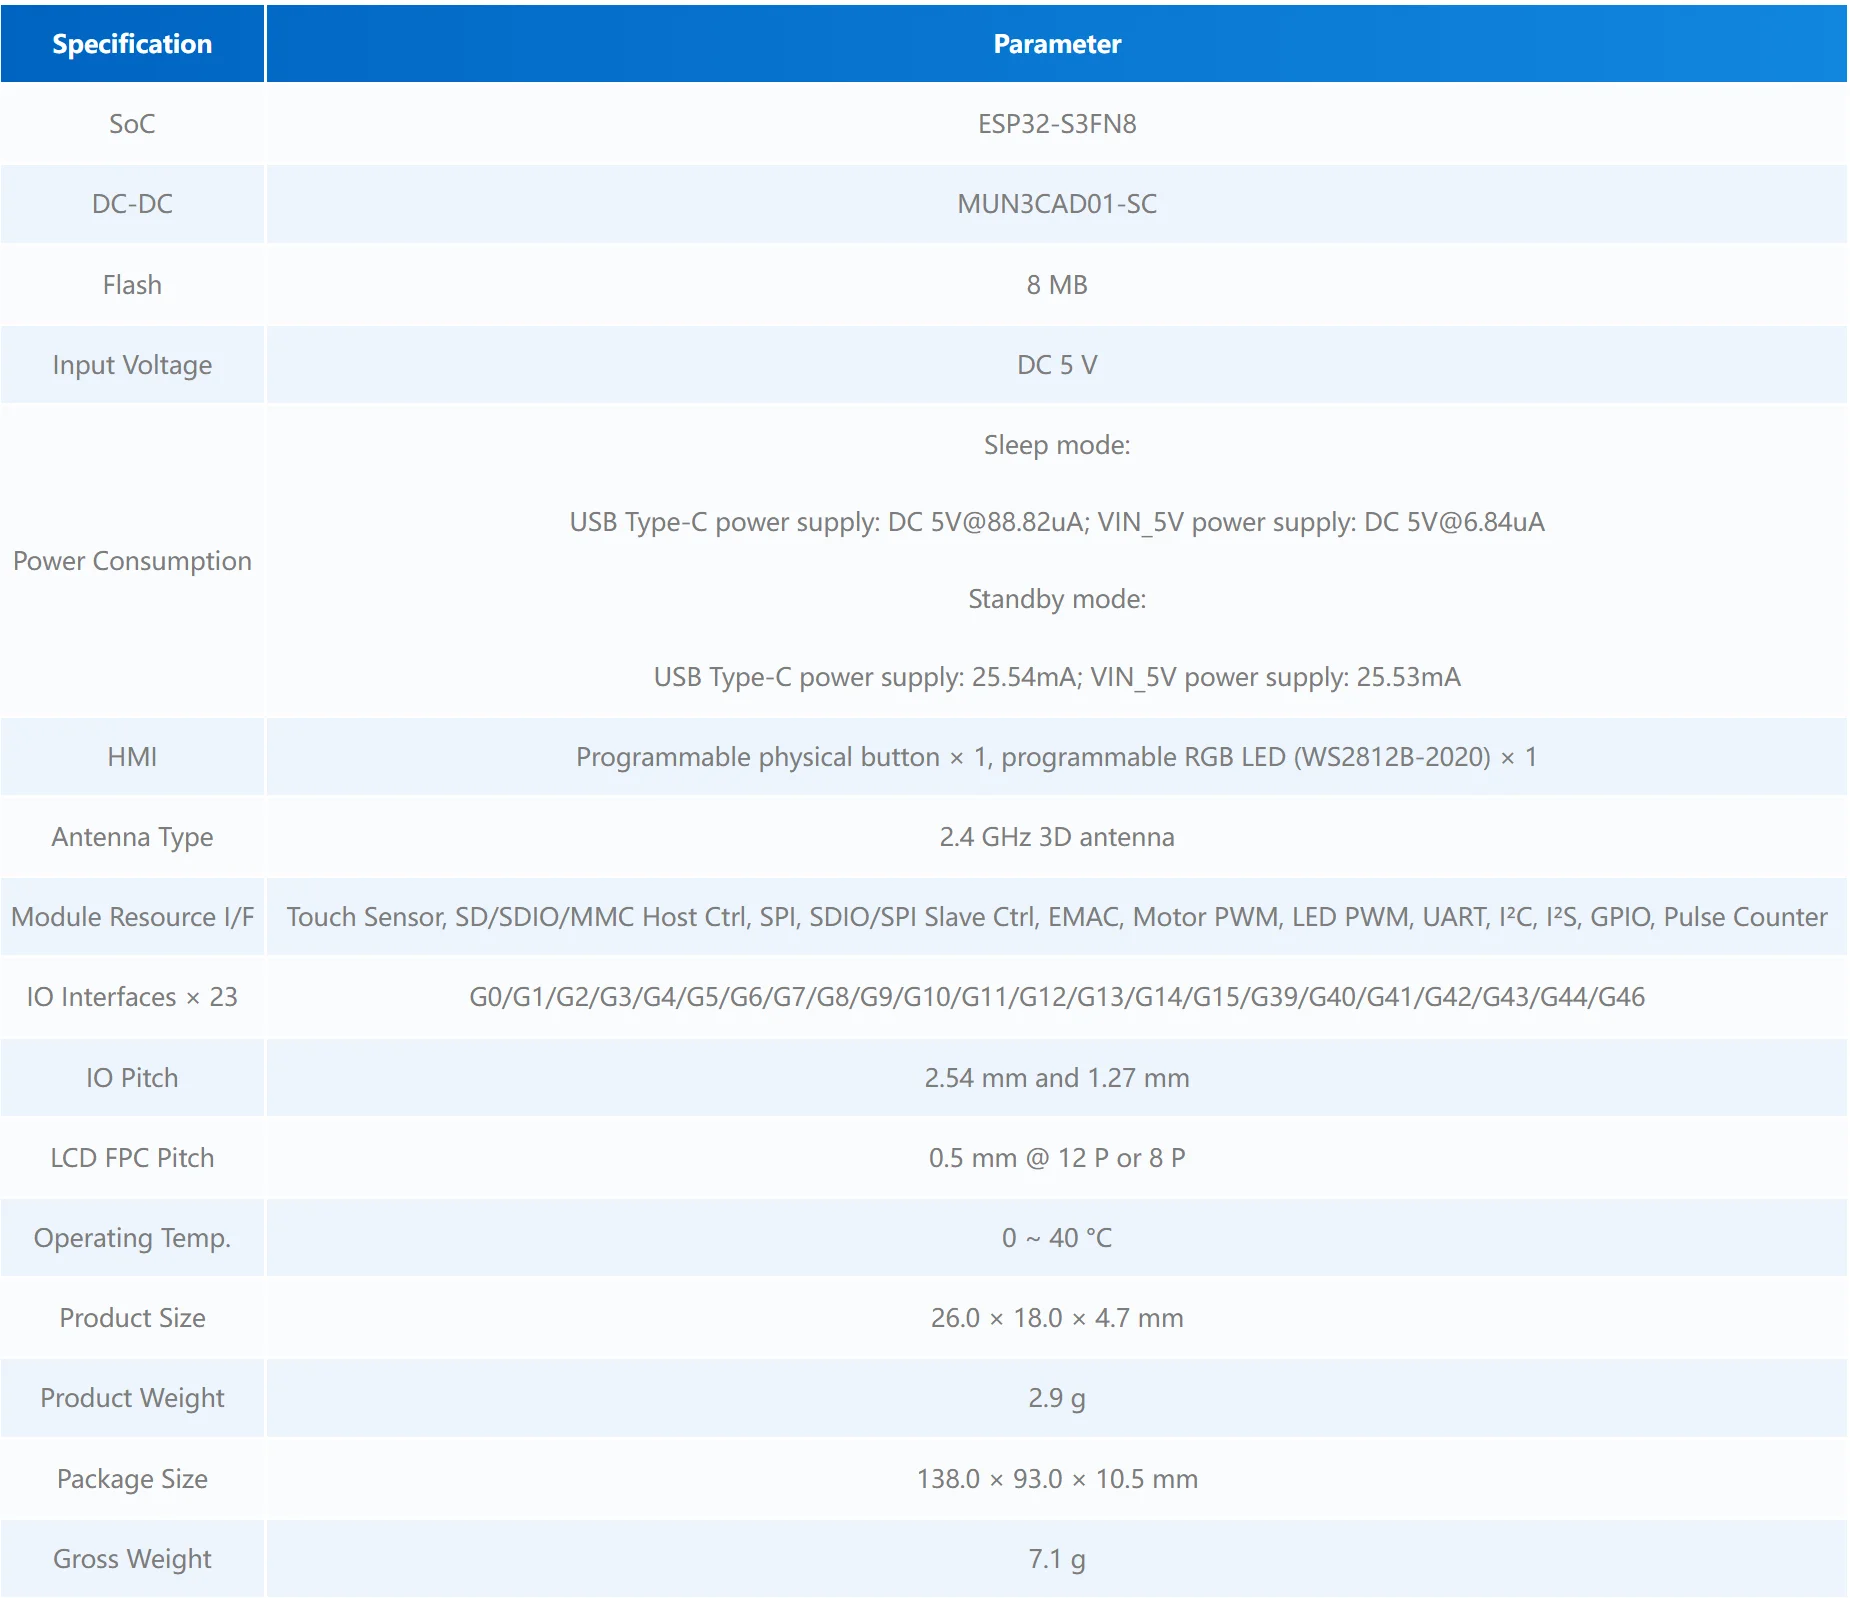Select the '2.4 GHz 3D antenna' value

[1057, 837]
